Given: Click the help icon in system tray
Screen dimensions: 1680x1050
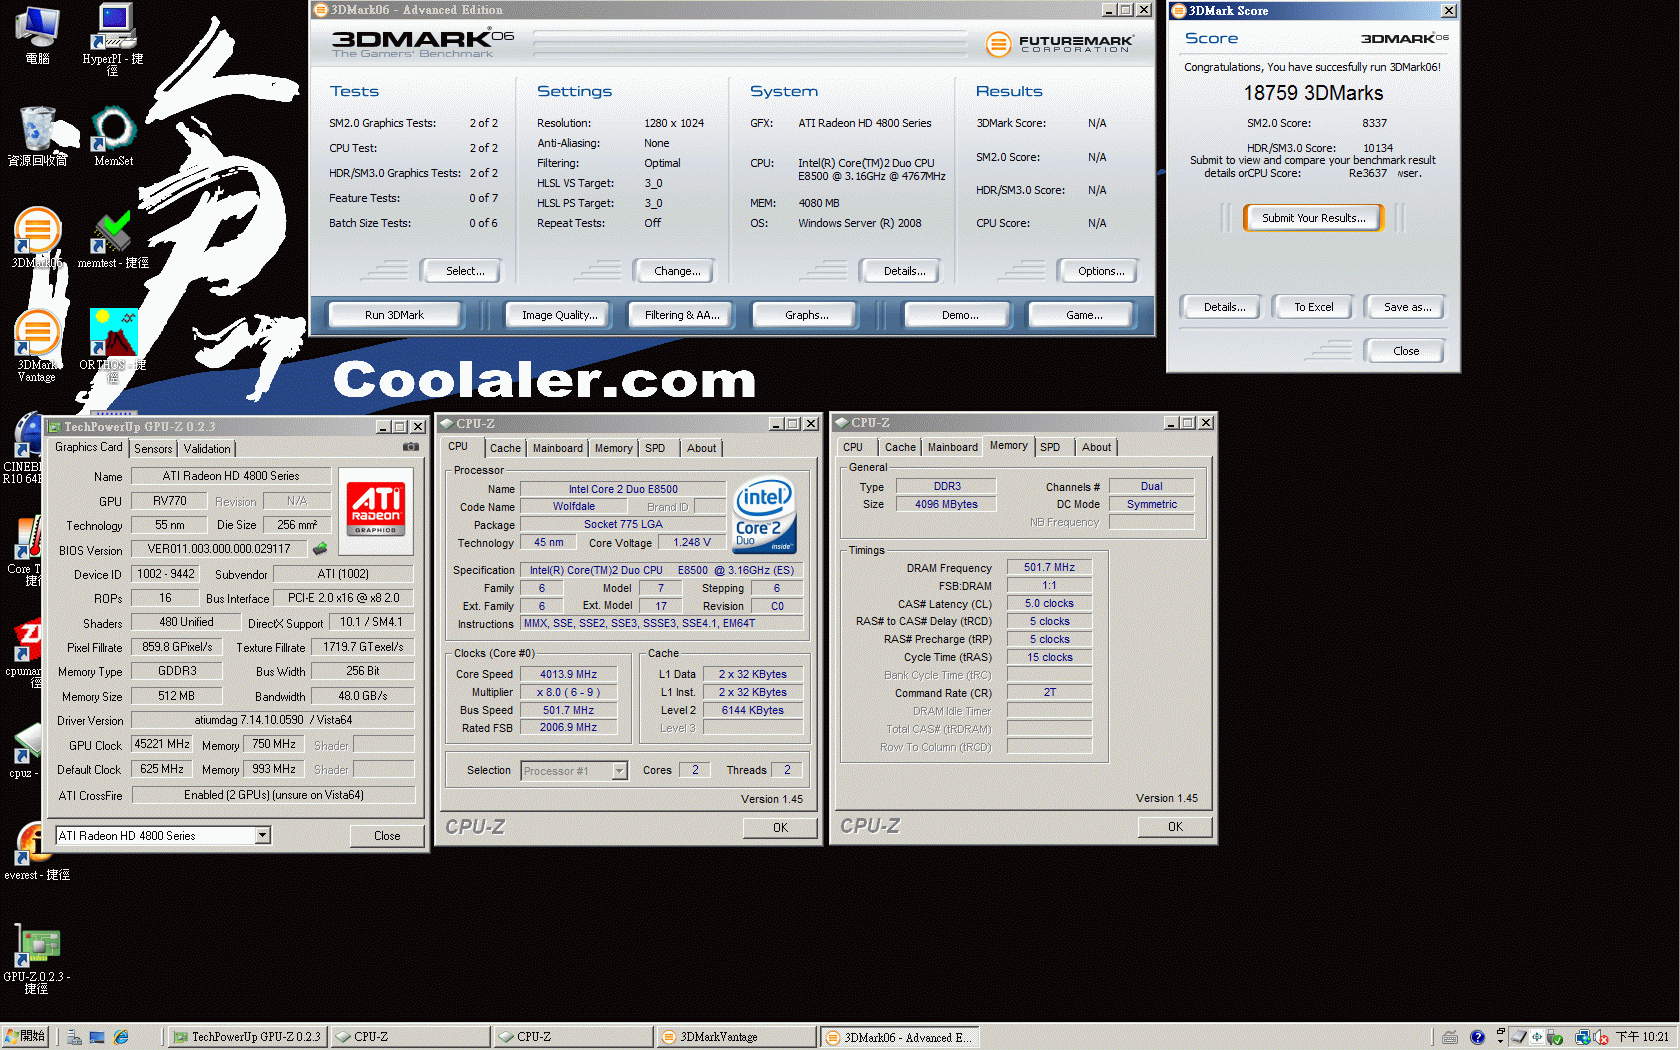Looking at the screenshot, I should [1477, 1037].
